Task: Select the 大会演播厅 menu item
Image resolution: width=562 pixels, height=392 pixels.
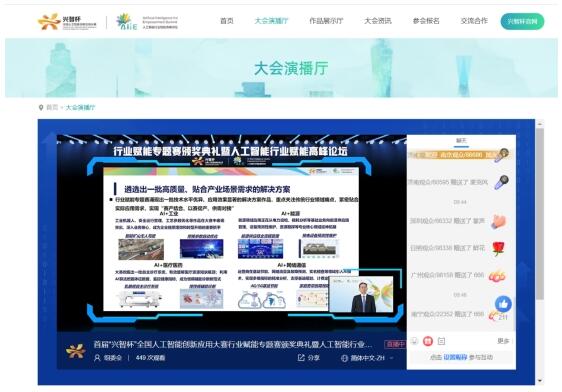Action: pyautogui.click(x=271, y=21)
